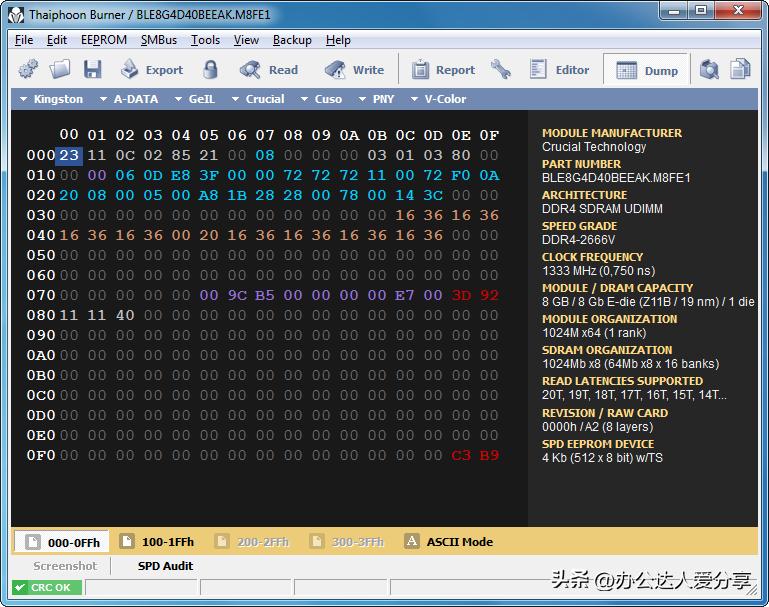769x607 pixels.
Task: Click the column header 0F
Action: pos(489,135)
